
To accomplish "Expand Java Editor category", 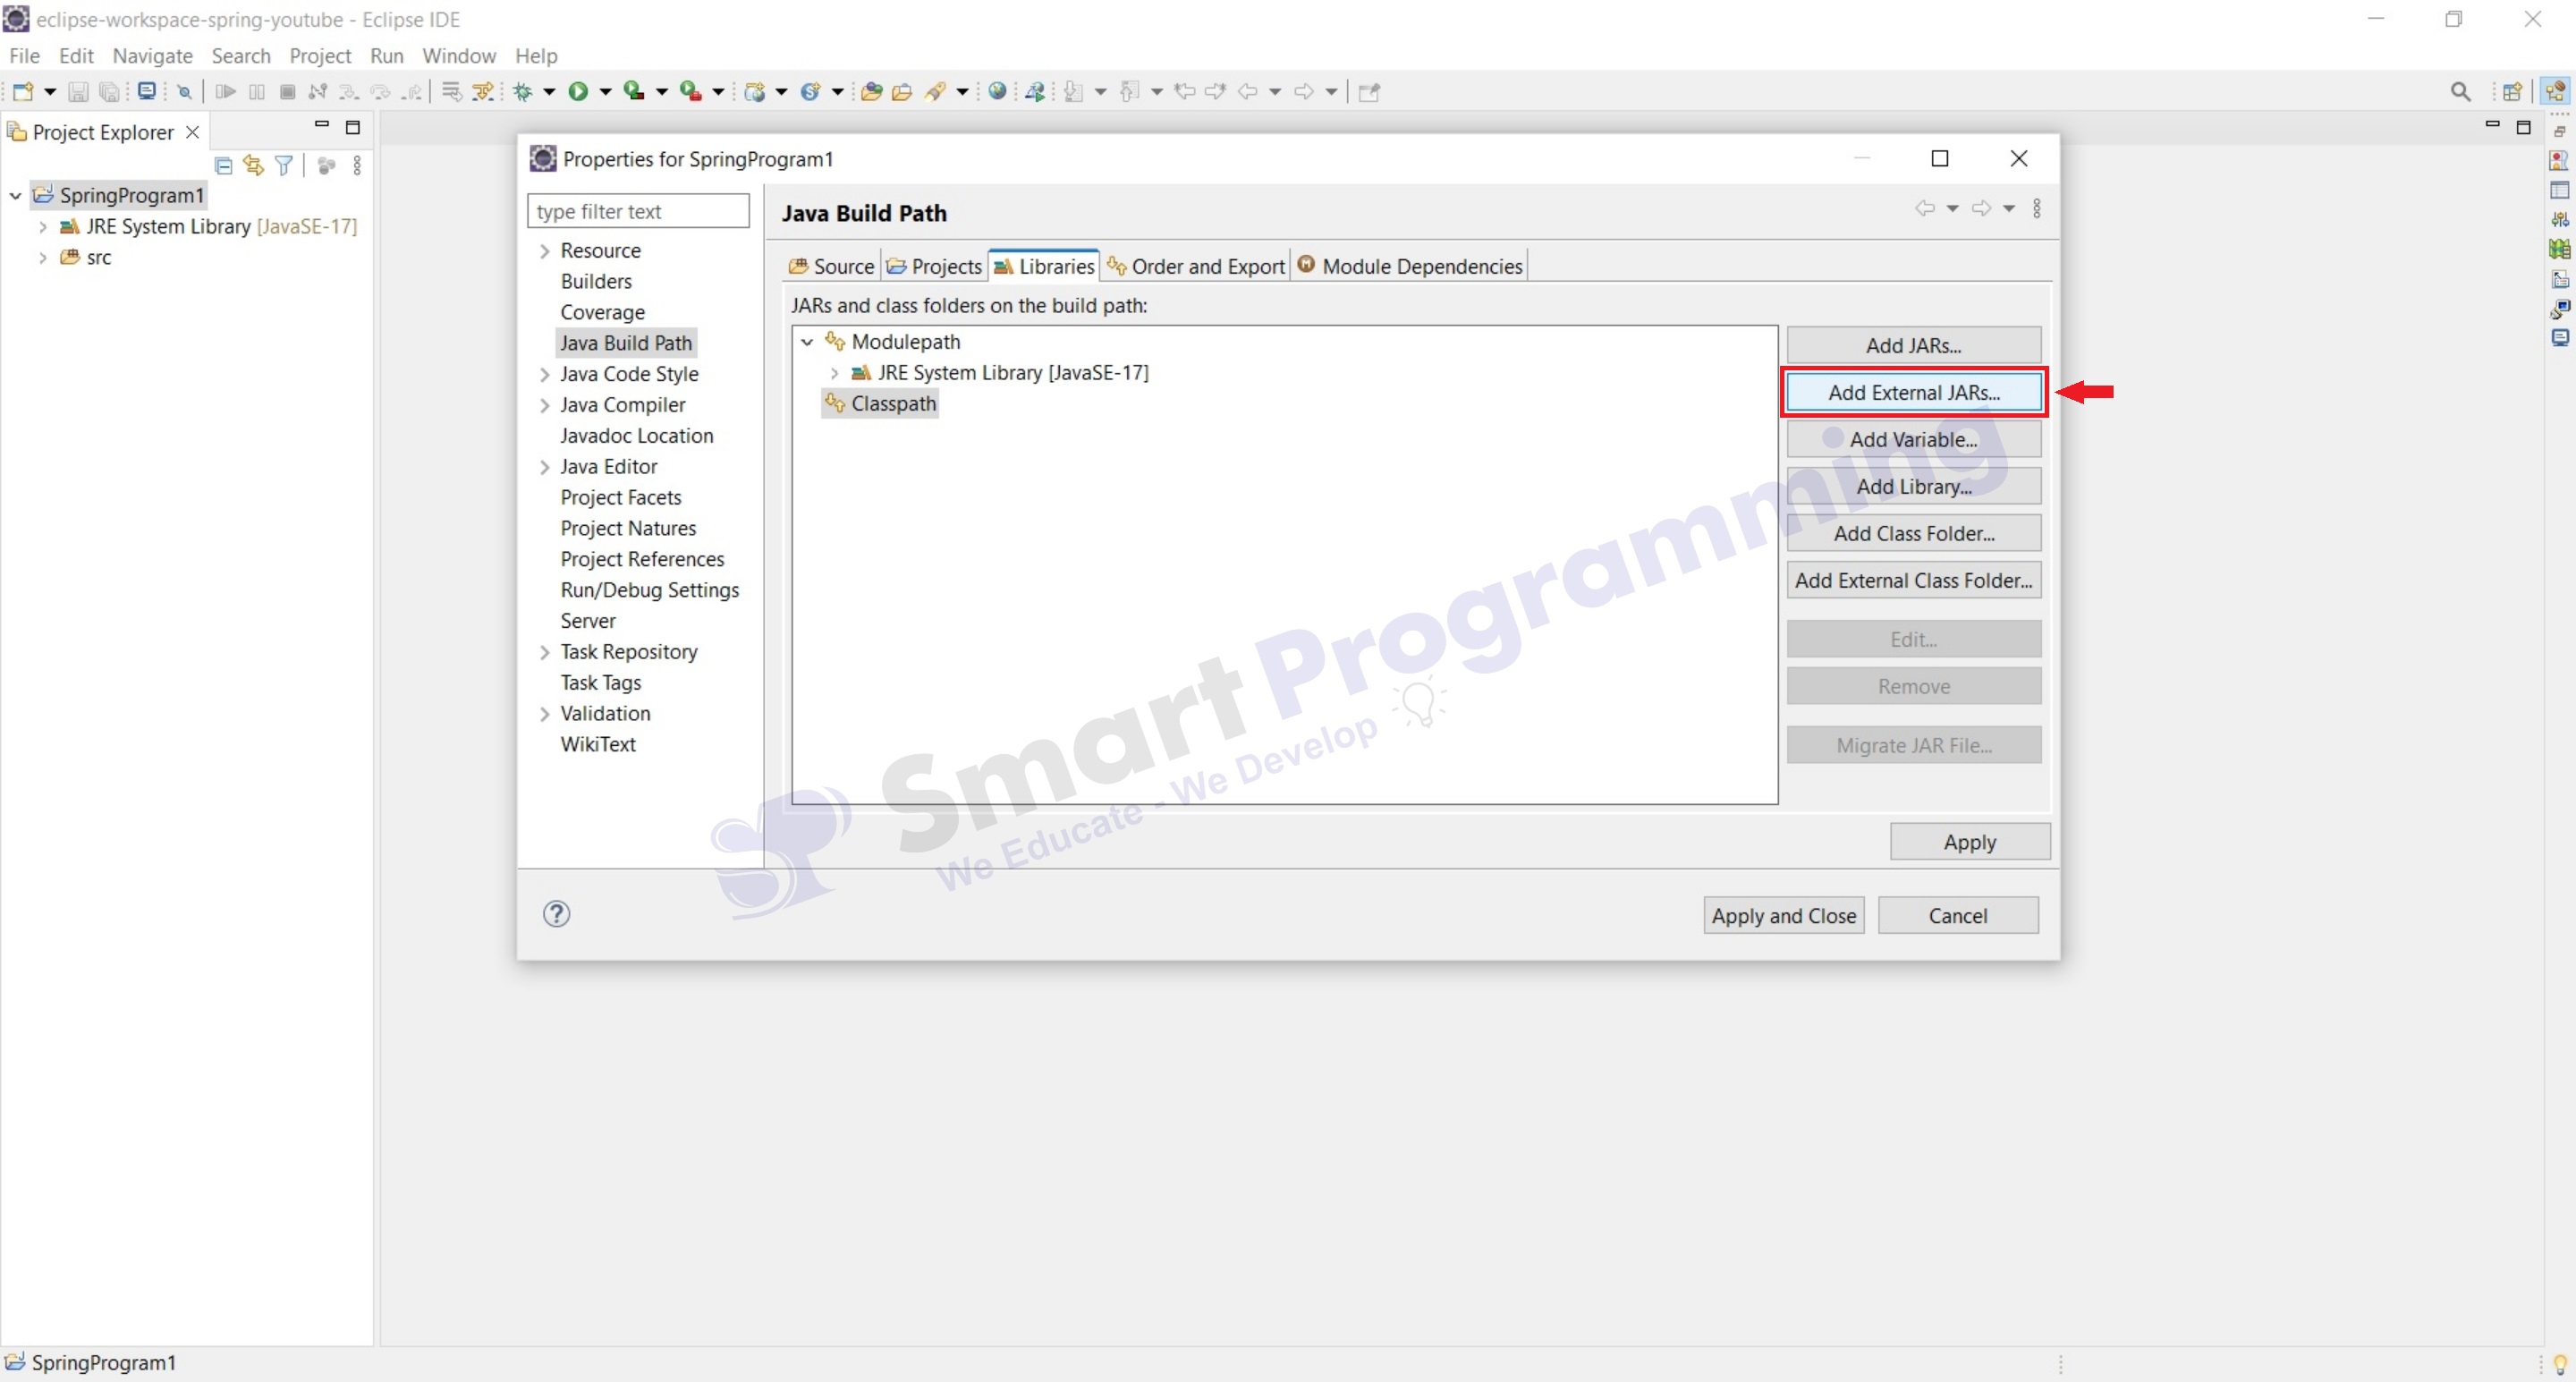I will (x=545, y=467).
